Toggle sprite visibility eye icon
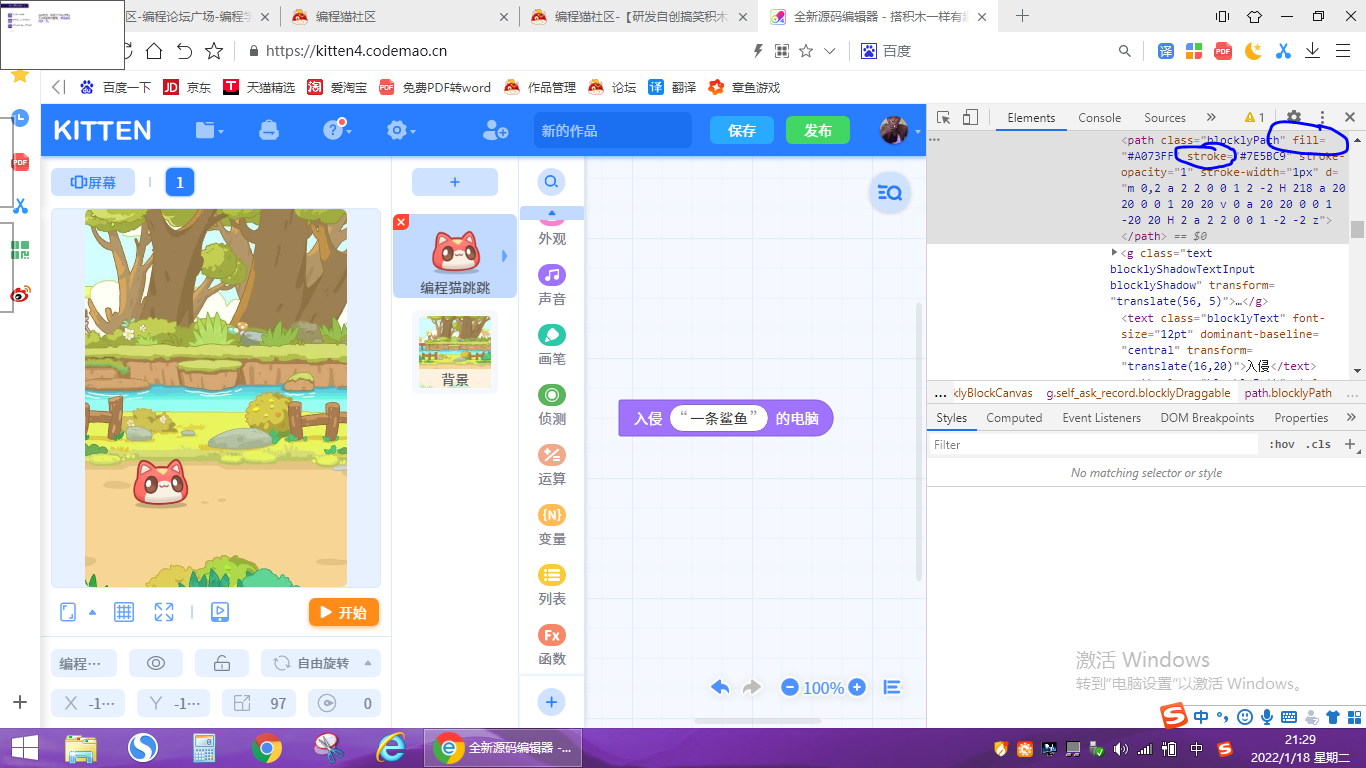This screenshot has height=768, width=1366. click(x=156, y=663)
